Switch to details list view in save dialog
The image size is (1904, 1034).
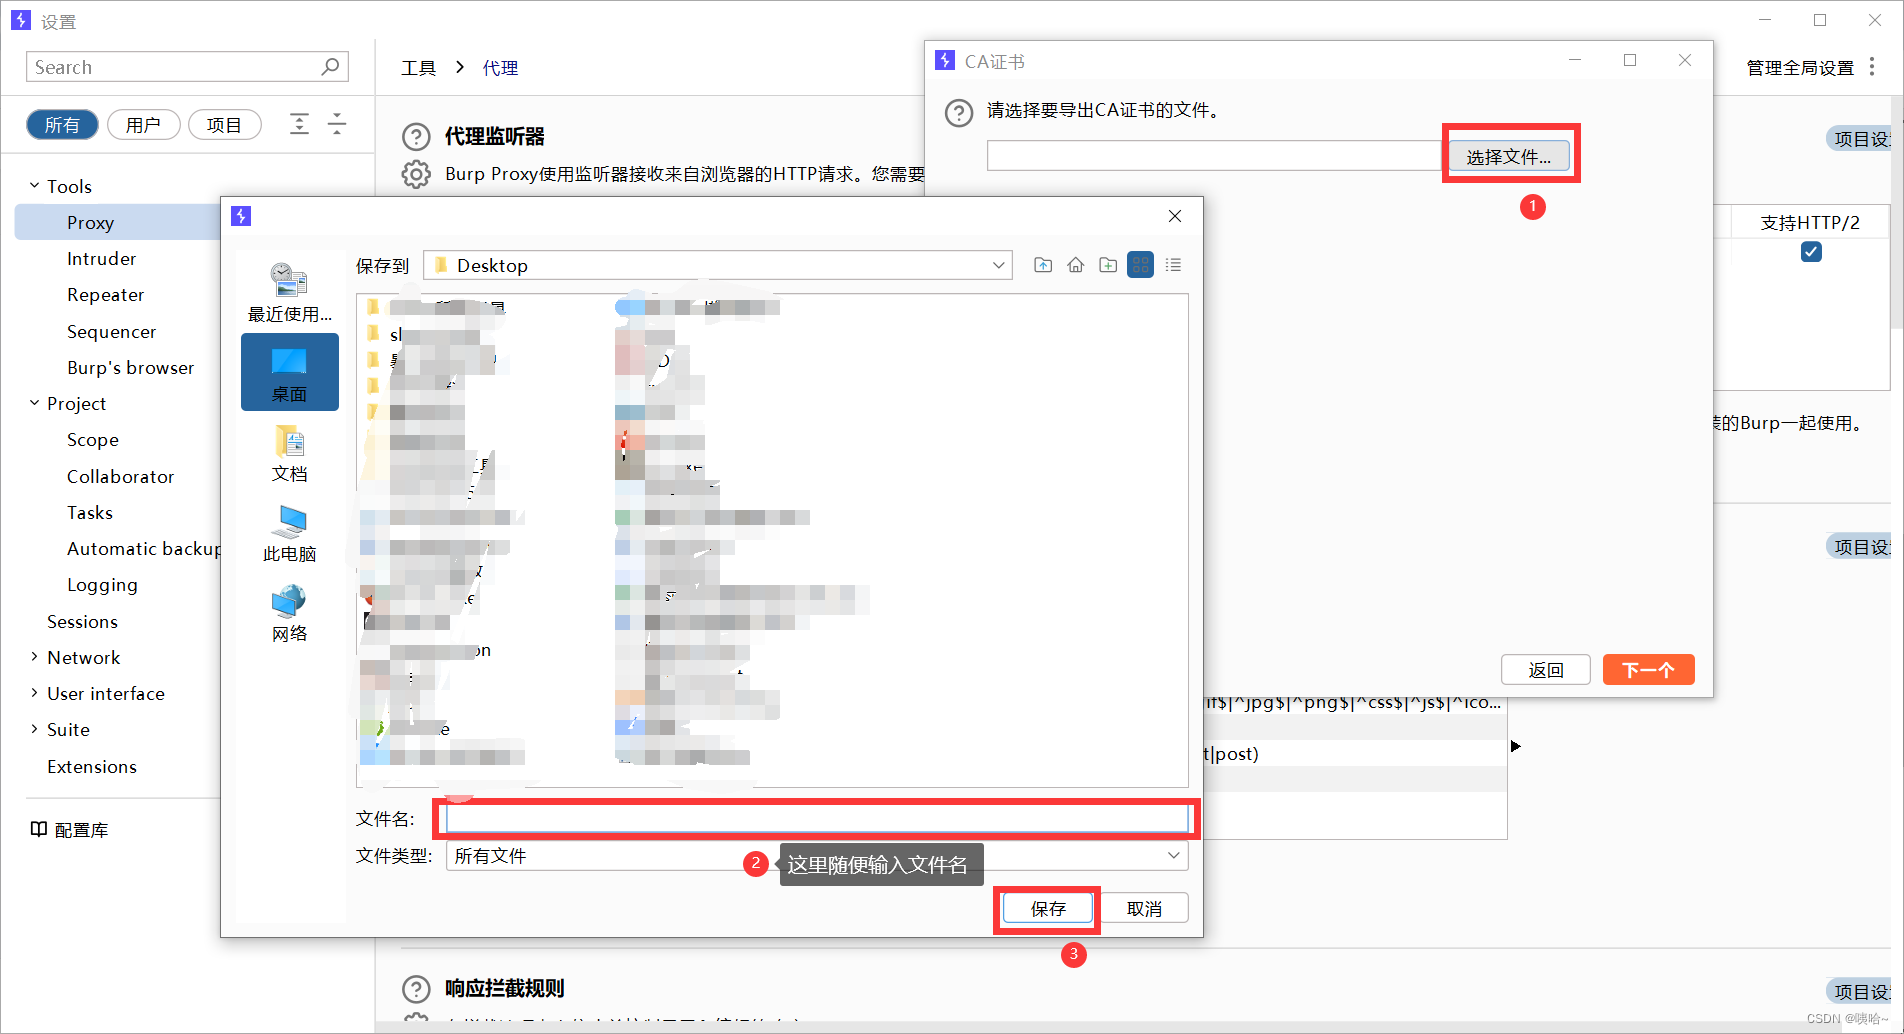click(1173, 265)
